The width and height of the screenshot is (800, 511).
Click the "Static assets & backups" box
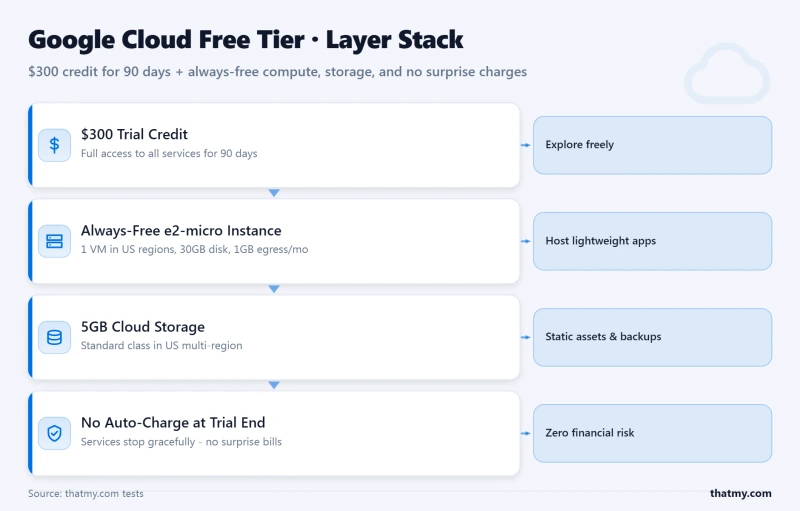(653, 337)
